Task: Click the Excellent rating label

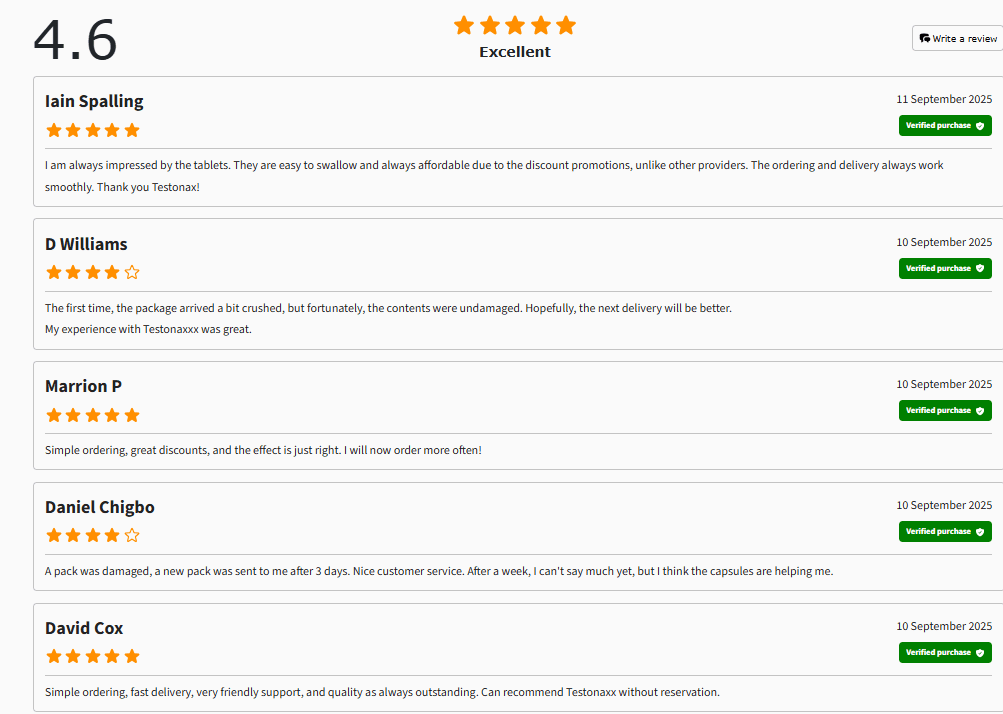Action: coord(515,52)
